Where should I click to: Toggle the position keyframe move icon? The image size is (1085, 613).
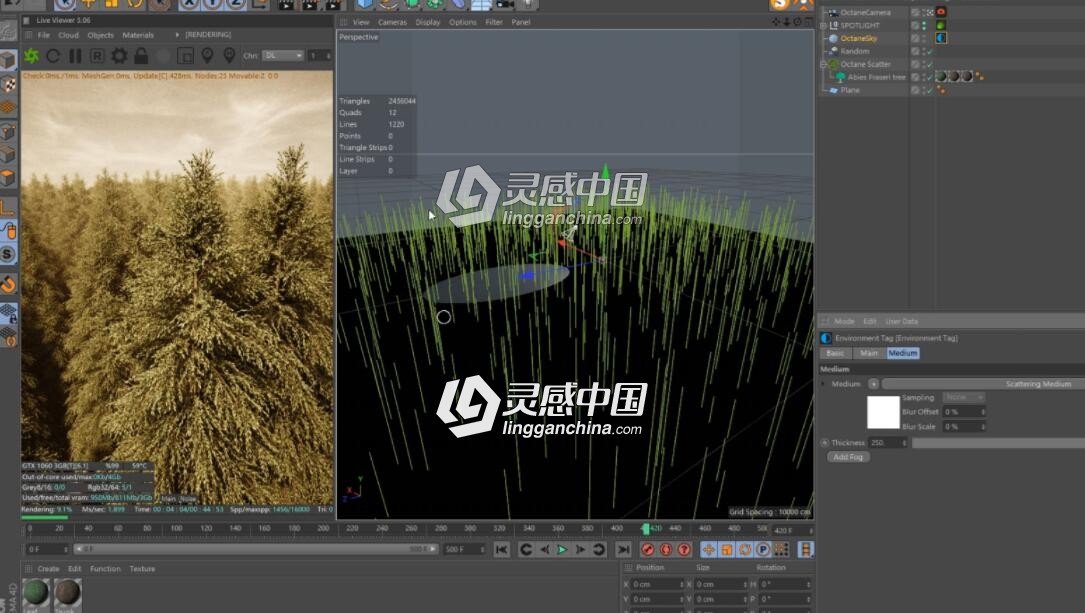click(709, 549)
